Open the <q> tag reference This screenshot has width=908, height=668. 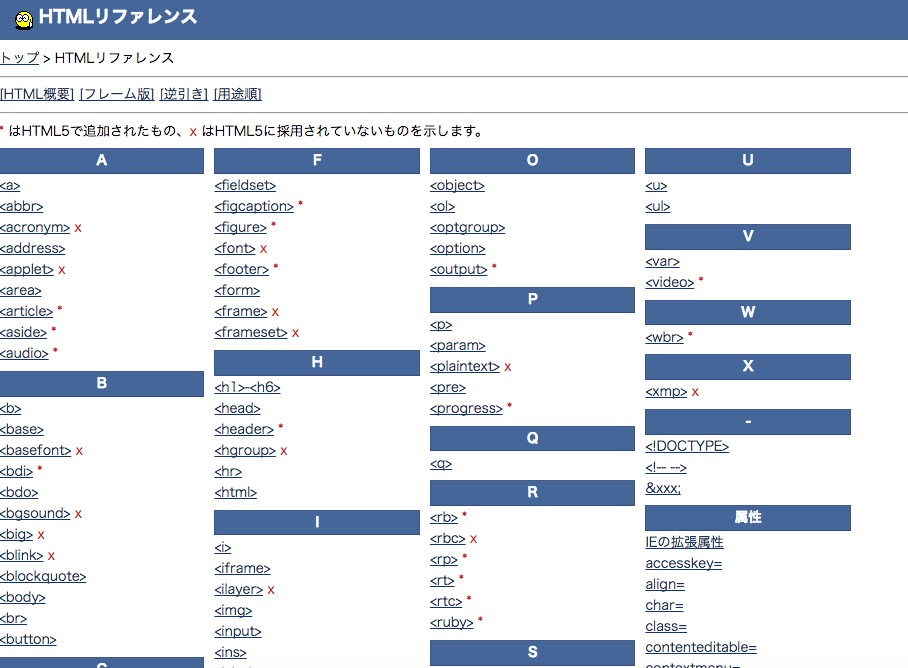[x=441, y=464]
